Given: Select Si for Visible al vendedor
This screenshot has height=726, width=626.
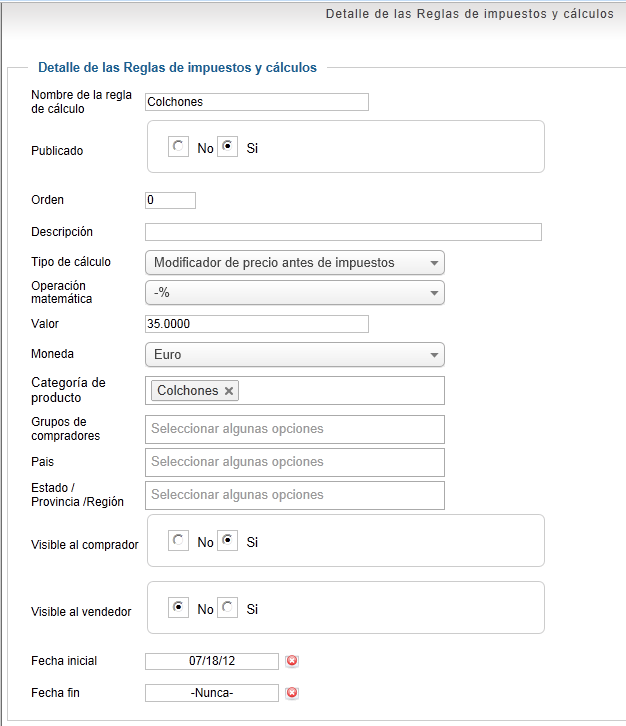Looking at the screenshot, I should [x=227, y=607].
